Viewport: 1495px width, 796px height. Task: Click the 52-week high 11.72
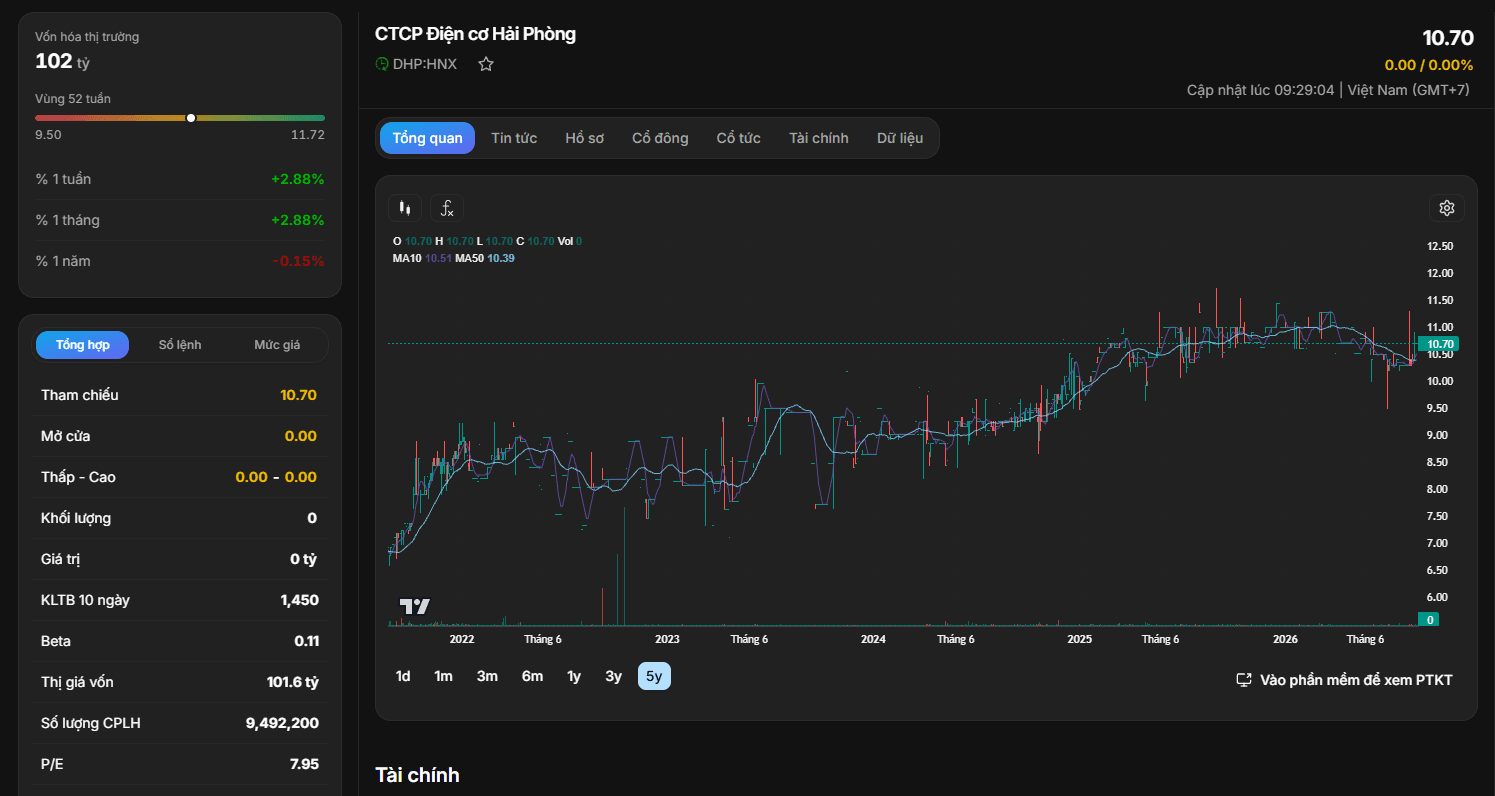[x=308, y=135]
